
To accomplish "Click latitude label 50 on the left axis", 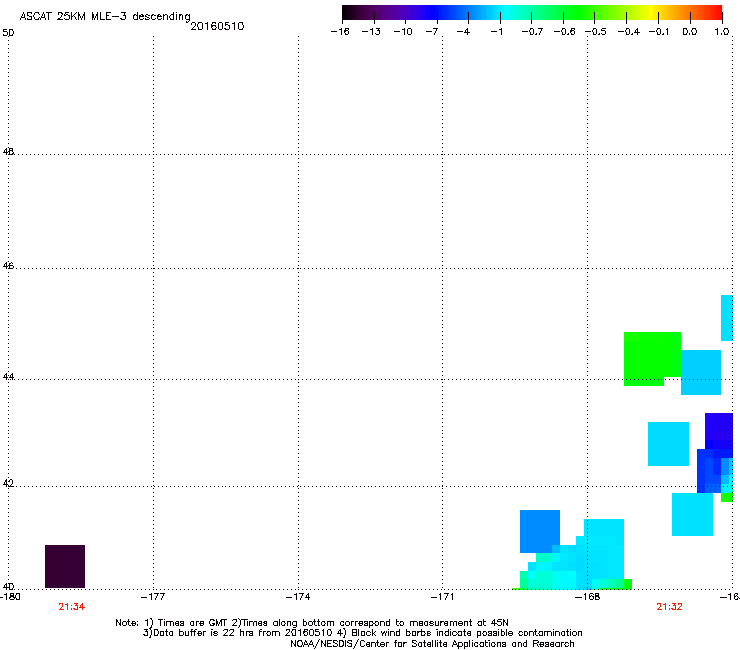I will (x=8, y=33).
